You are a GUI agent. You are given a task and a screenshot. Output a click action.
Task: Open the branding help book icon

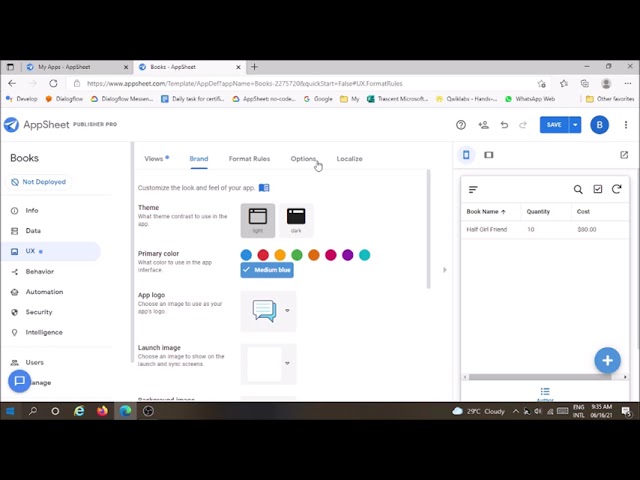point(264,188)
